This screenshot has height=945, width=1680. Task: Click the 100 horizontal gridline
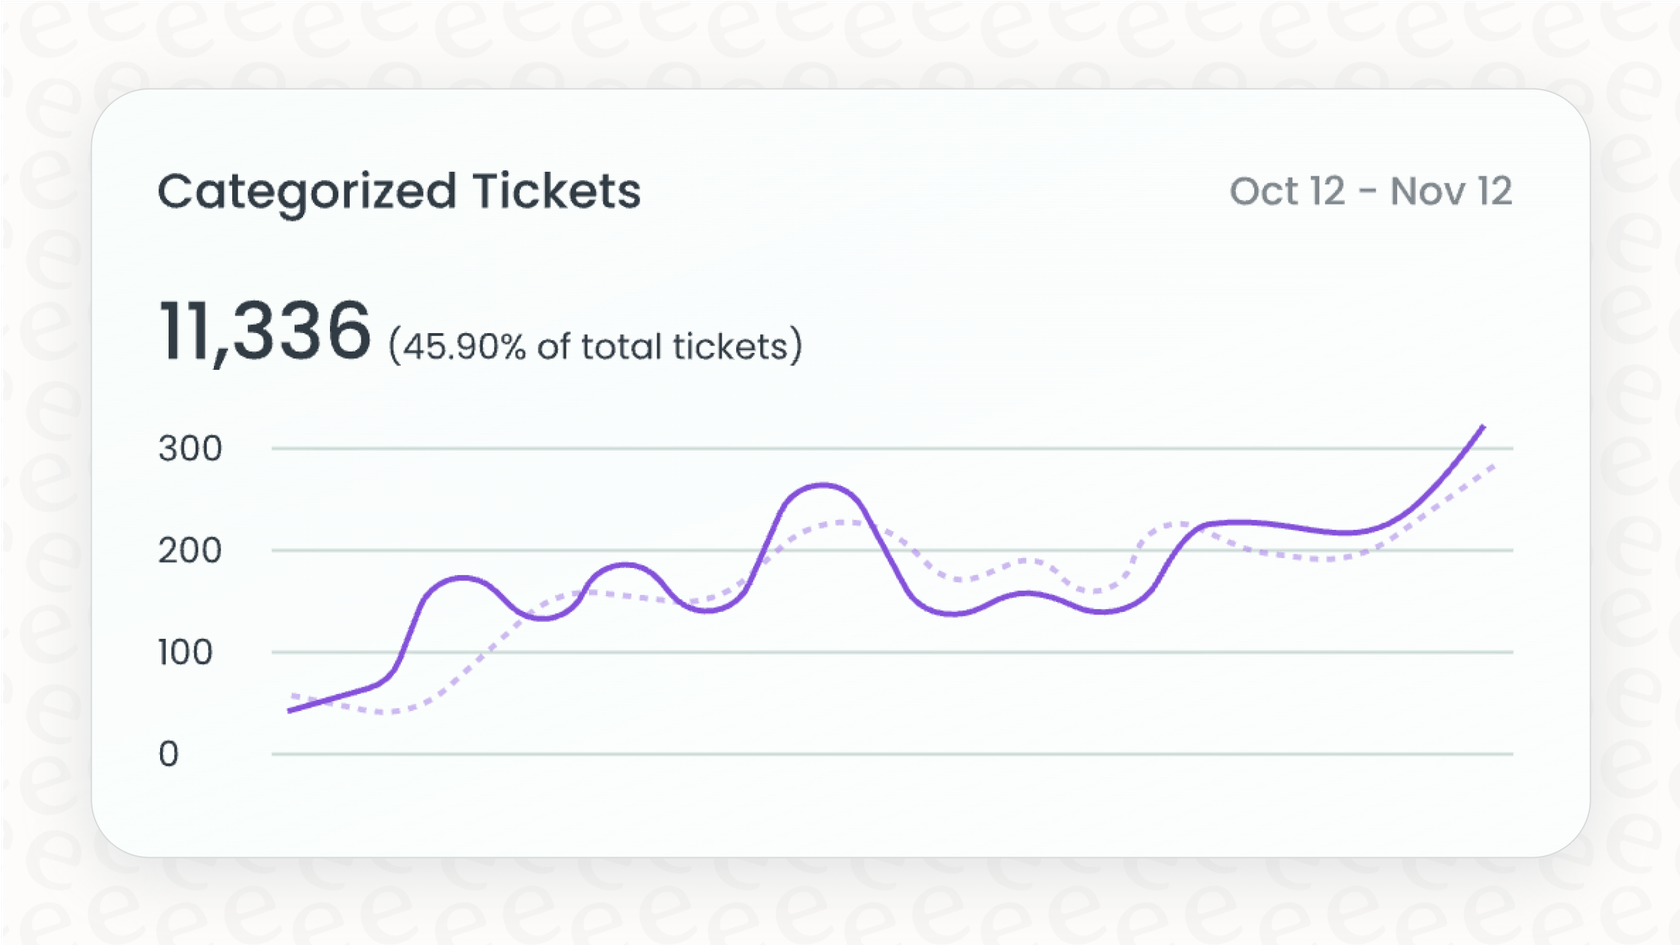click(900, 652)
